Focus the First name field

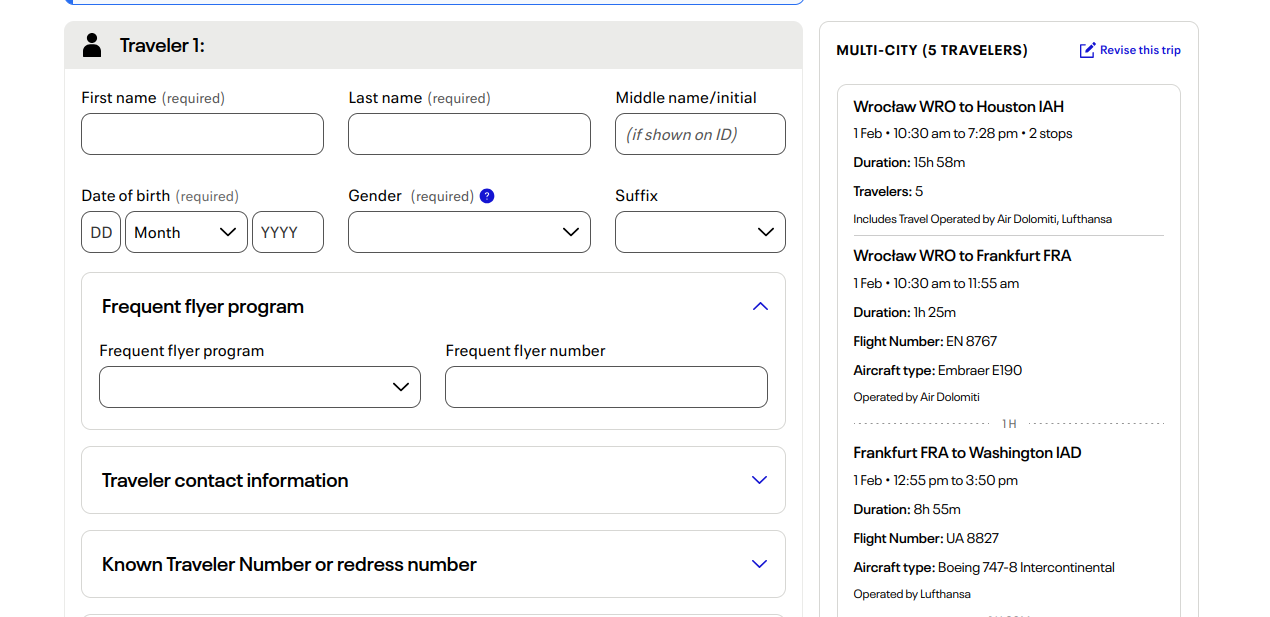coord(202,134)
